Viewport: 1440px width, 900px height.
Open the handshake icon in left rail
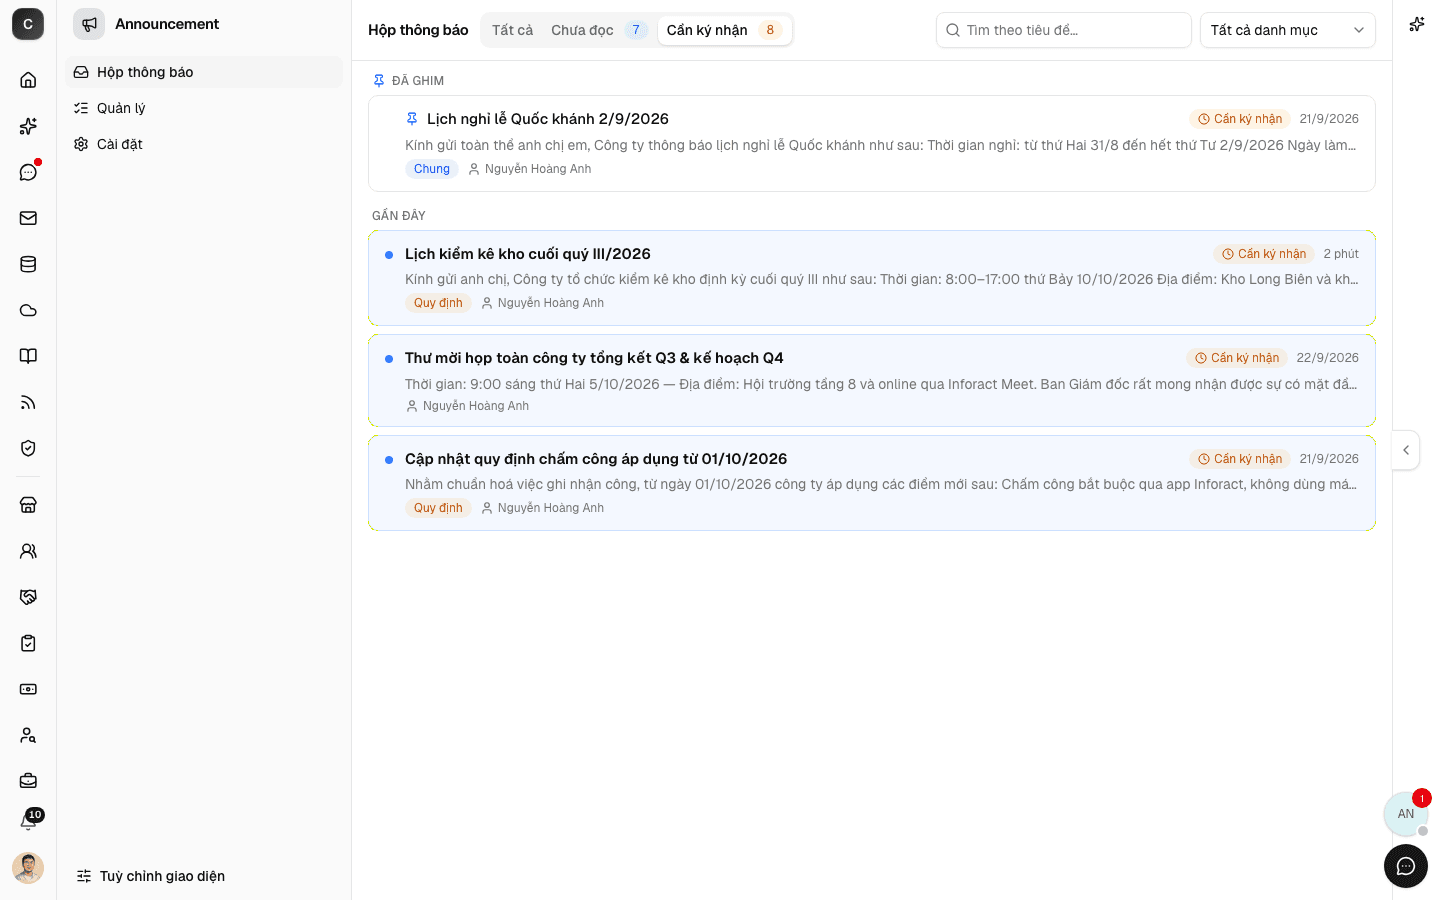28,597
